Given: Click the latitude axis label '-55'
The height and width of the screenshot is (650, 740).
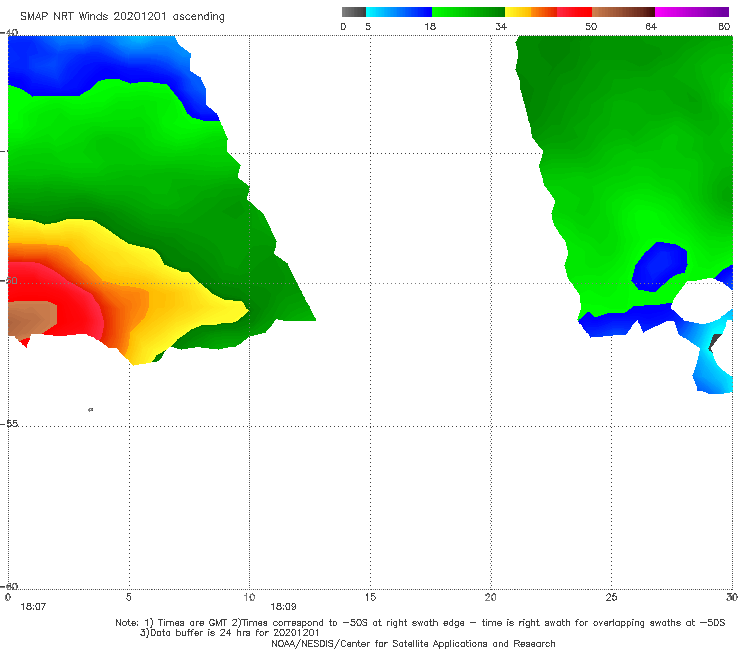Looking at the screenshot, I should click(9, 423).
